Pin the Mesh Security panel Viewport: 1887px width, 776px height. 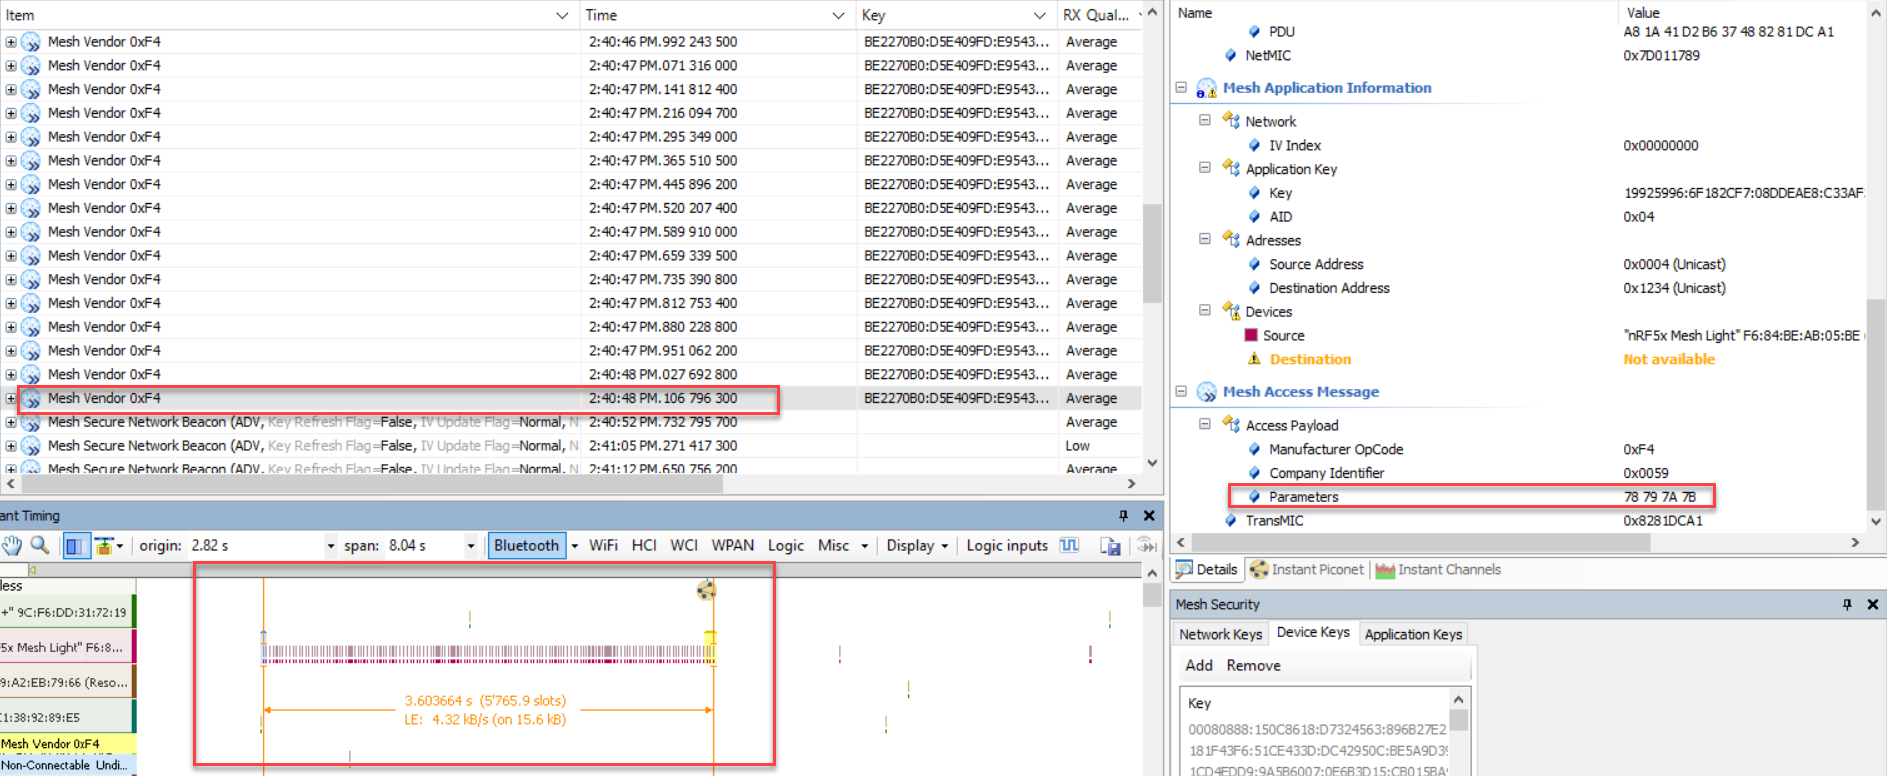coord(1846,604)
